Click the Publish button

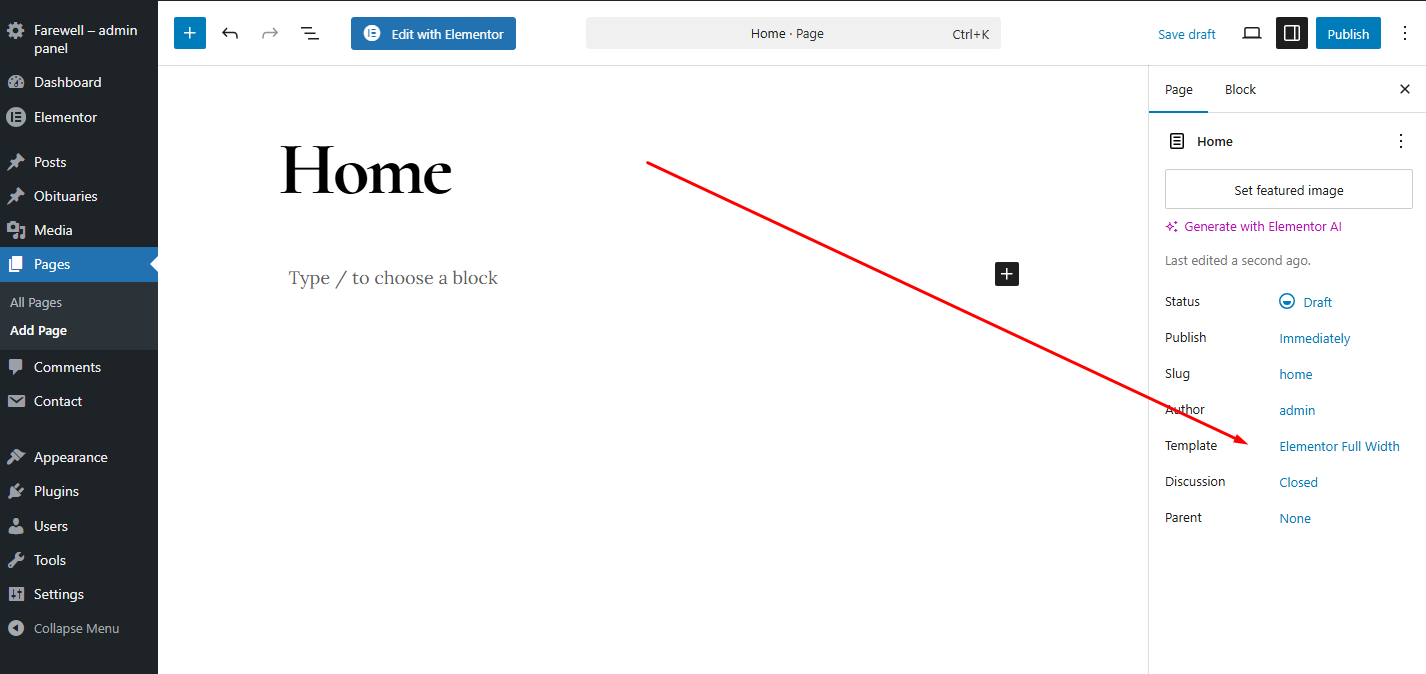(x=1347, y=33)
